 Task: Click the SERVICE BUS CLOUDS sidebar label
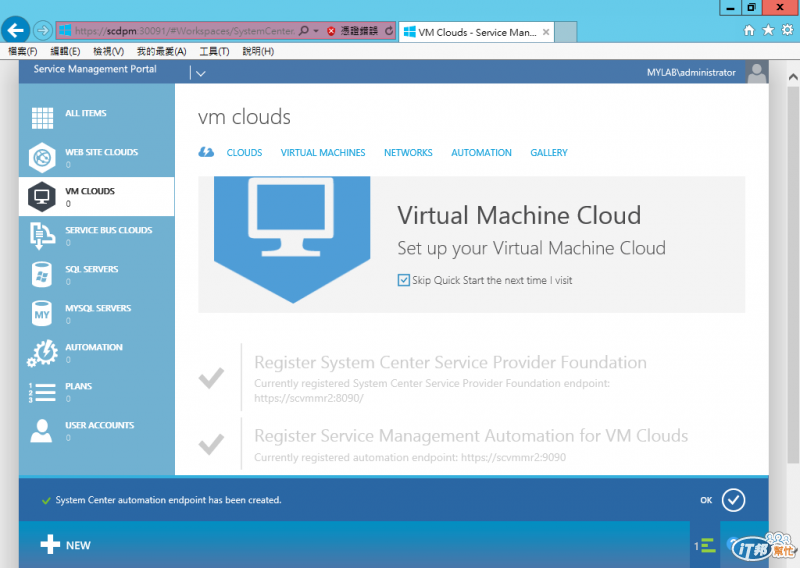[109, 230]
